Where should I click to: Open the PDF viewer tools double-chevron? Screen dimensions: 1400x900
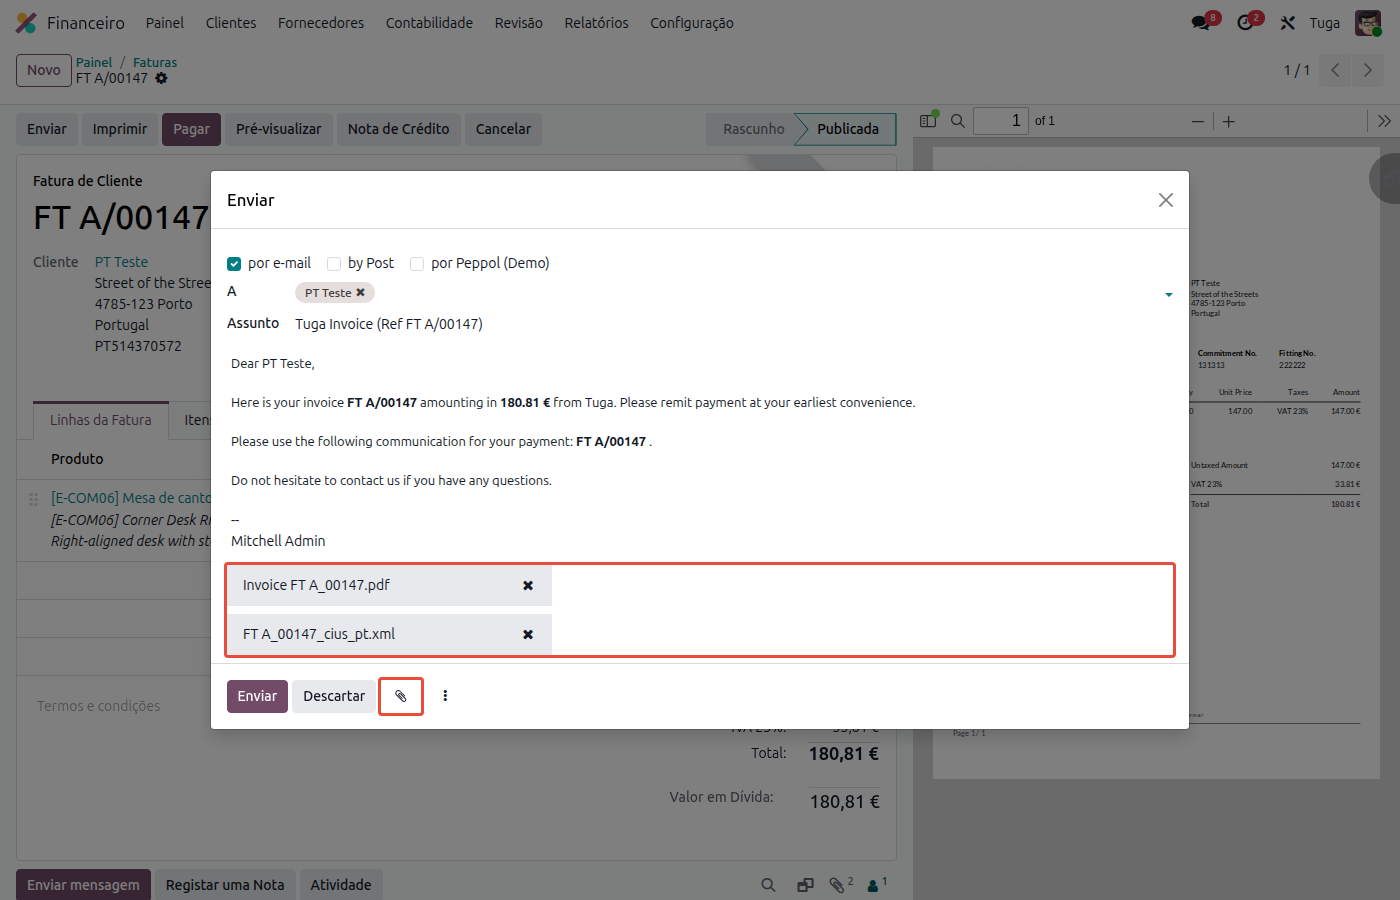(x=1384, y=121)
